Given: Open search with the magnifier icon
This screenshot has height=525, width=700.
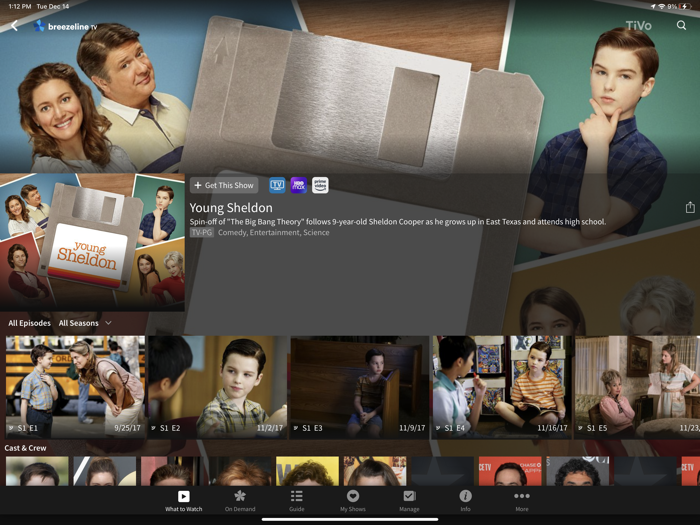Looking at the screenshot, I should 681,25.
